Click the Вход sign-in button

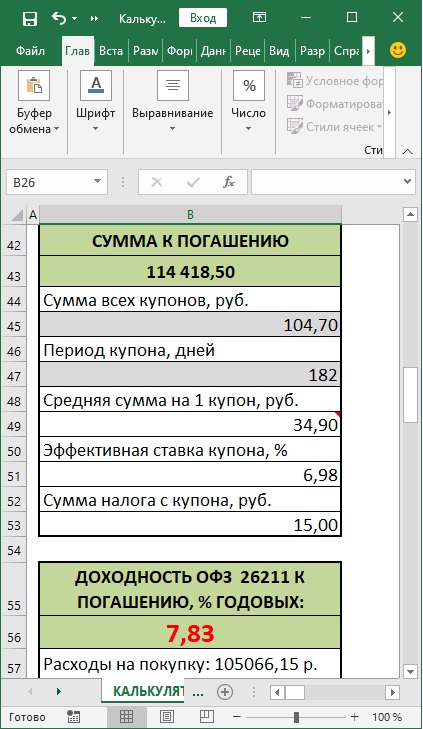[203, 18]
